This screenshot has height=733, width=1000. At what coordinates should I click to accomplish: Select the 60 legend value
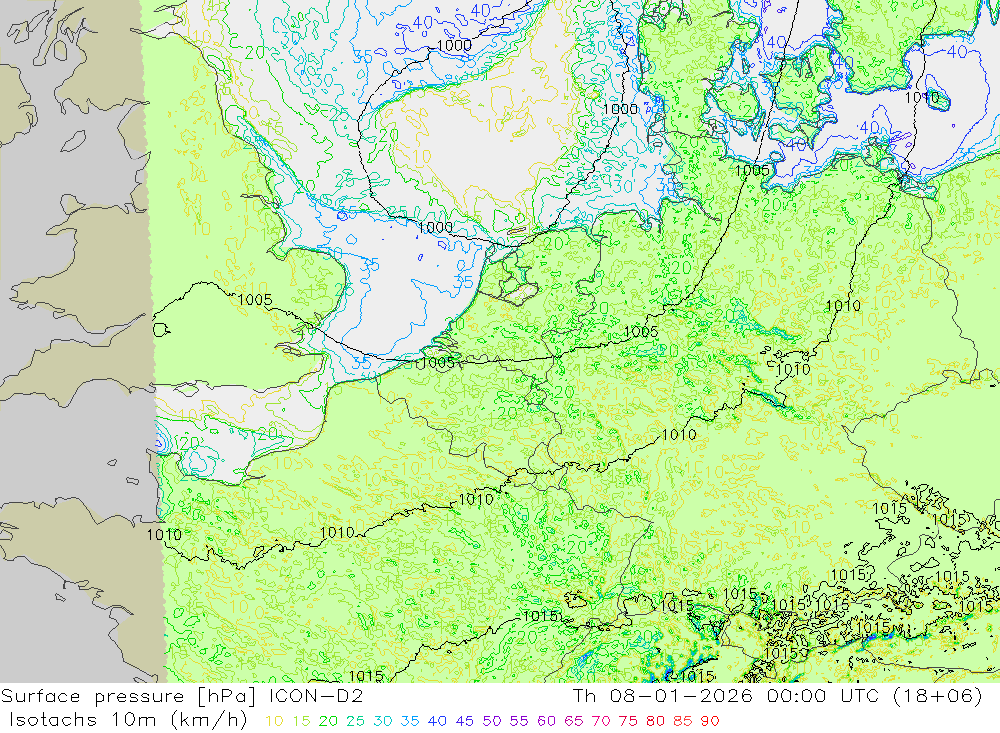(546, 722)
